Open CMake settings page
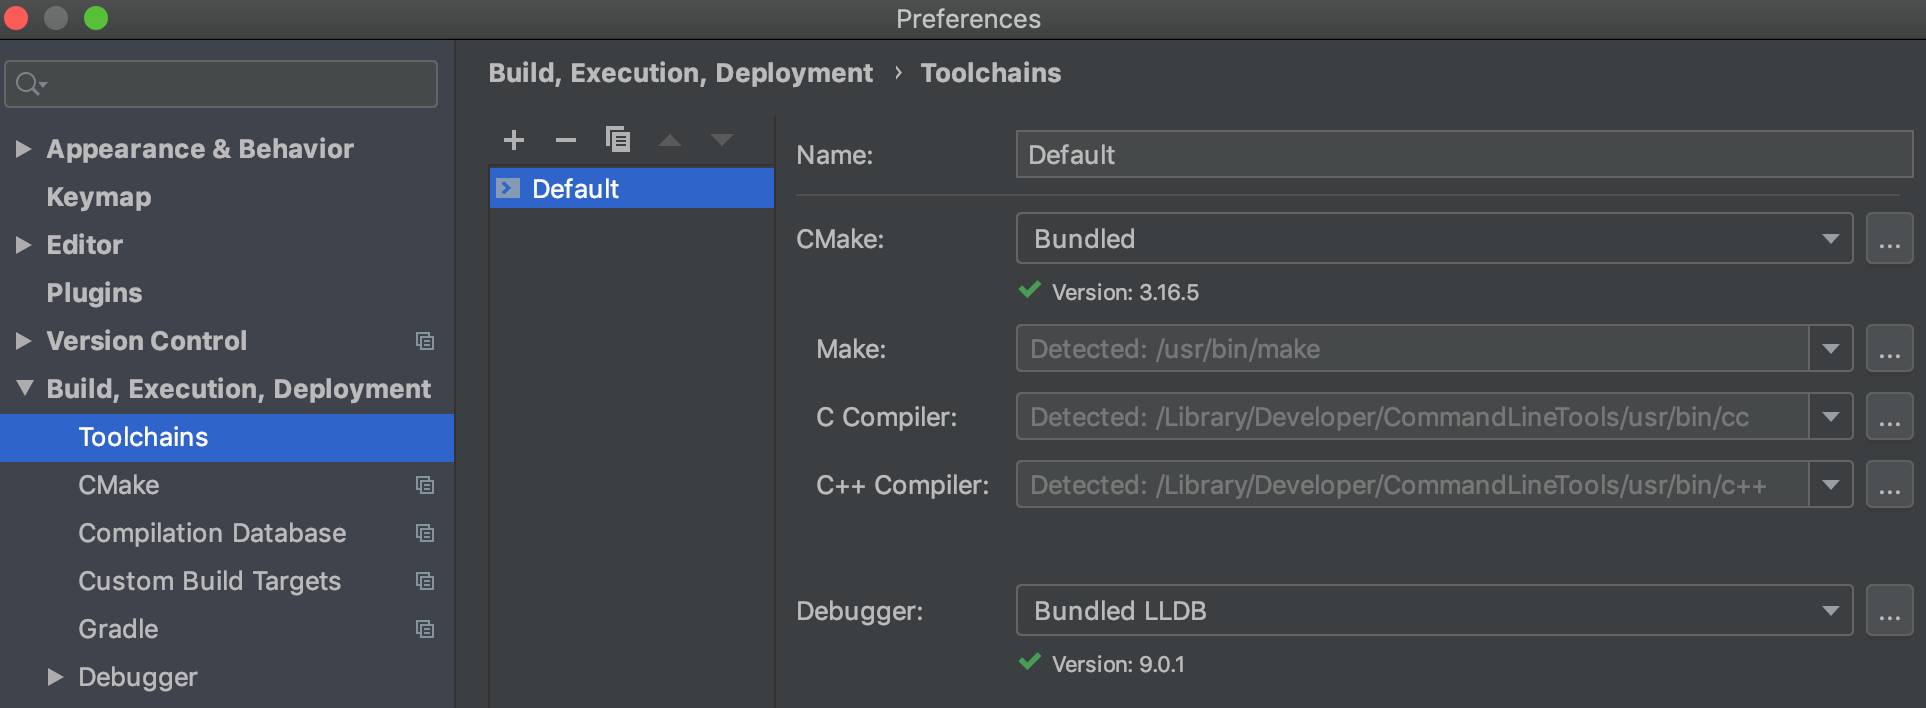The image size is (1926, 708). coord(119,485)
